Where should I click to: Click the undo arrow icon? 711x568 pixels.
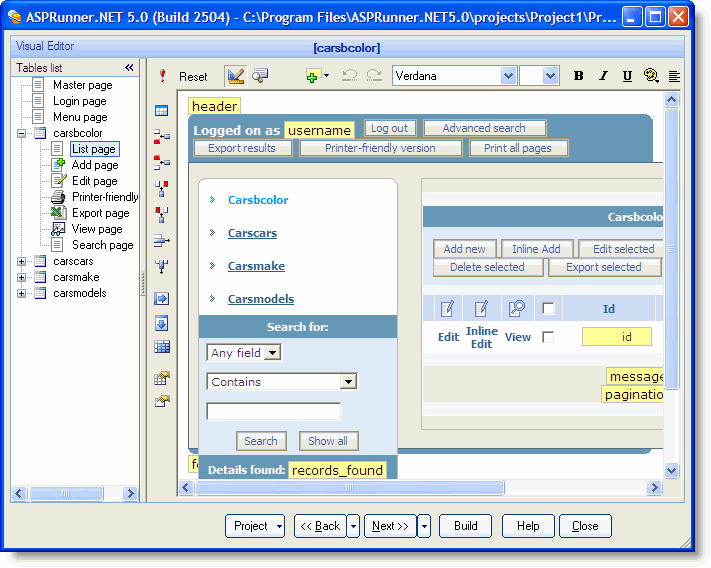tap(349, 75)
